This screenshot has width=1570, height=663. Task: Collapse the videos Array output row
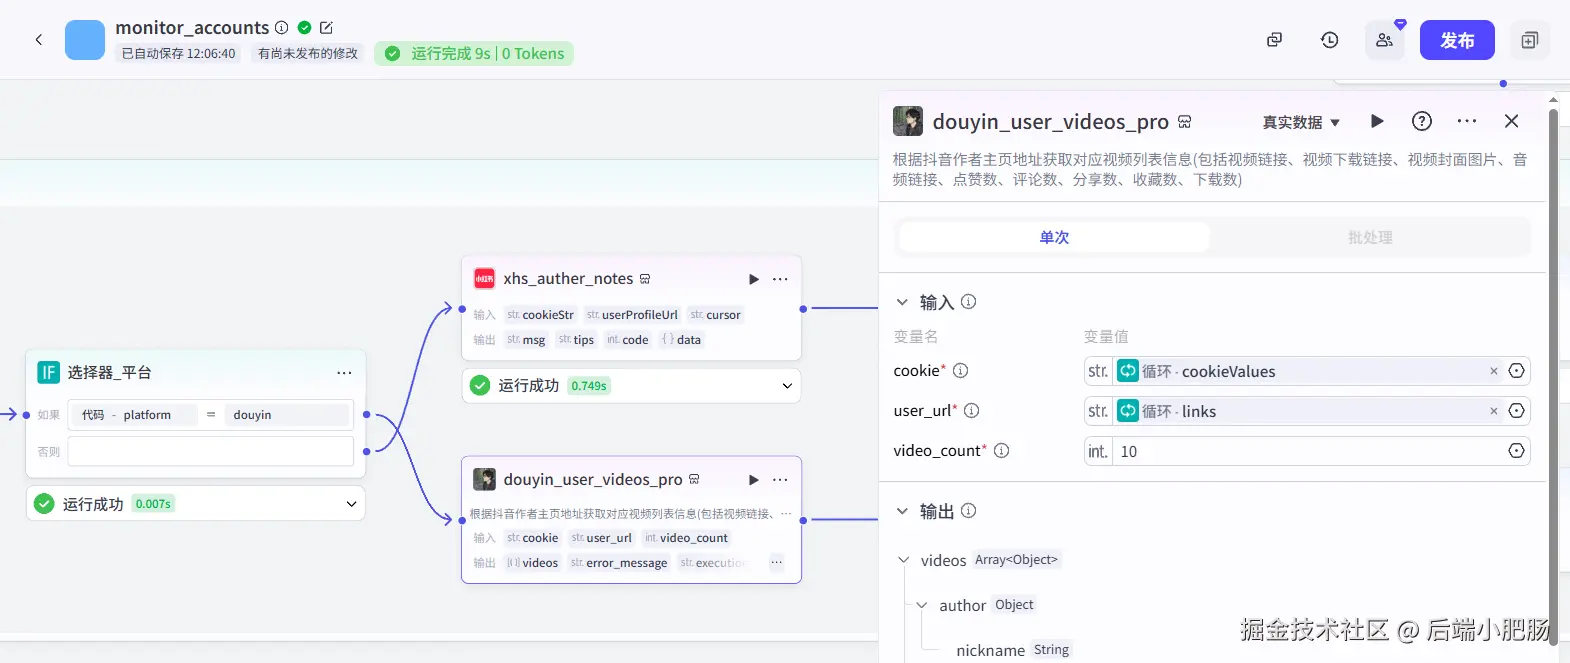(x=904, y=560)
